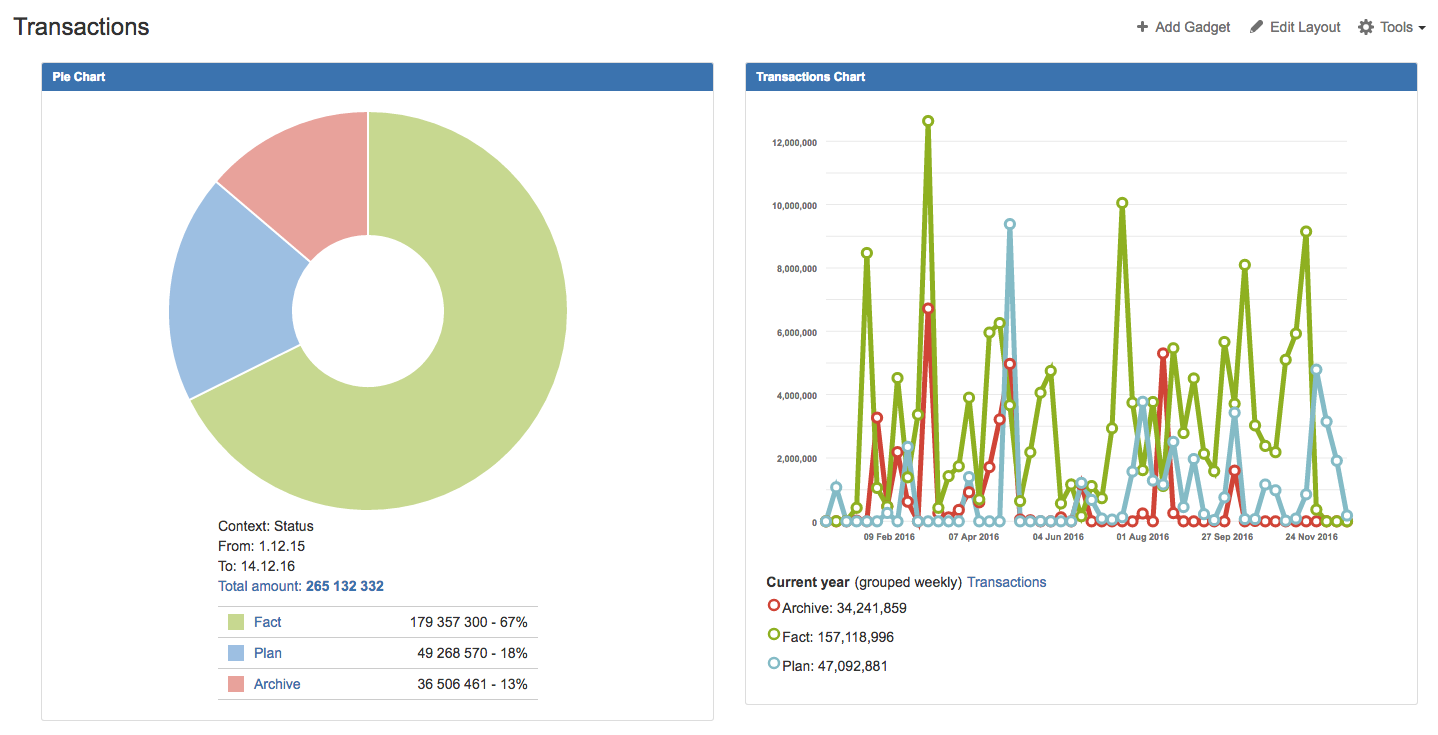1438x735 pixels.
Task: Open the Transactions link under the line chart
Action: coord(1006,582)
